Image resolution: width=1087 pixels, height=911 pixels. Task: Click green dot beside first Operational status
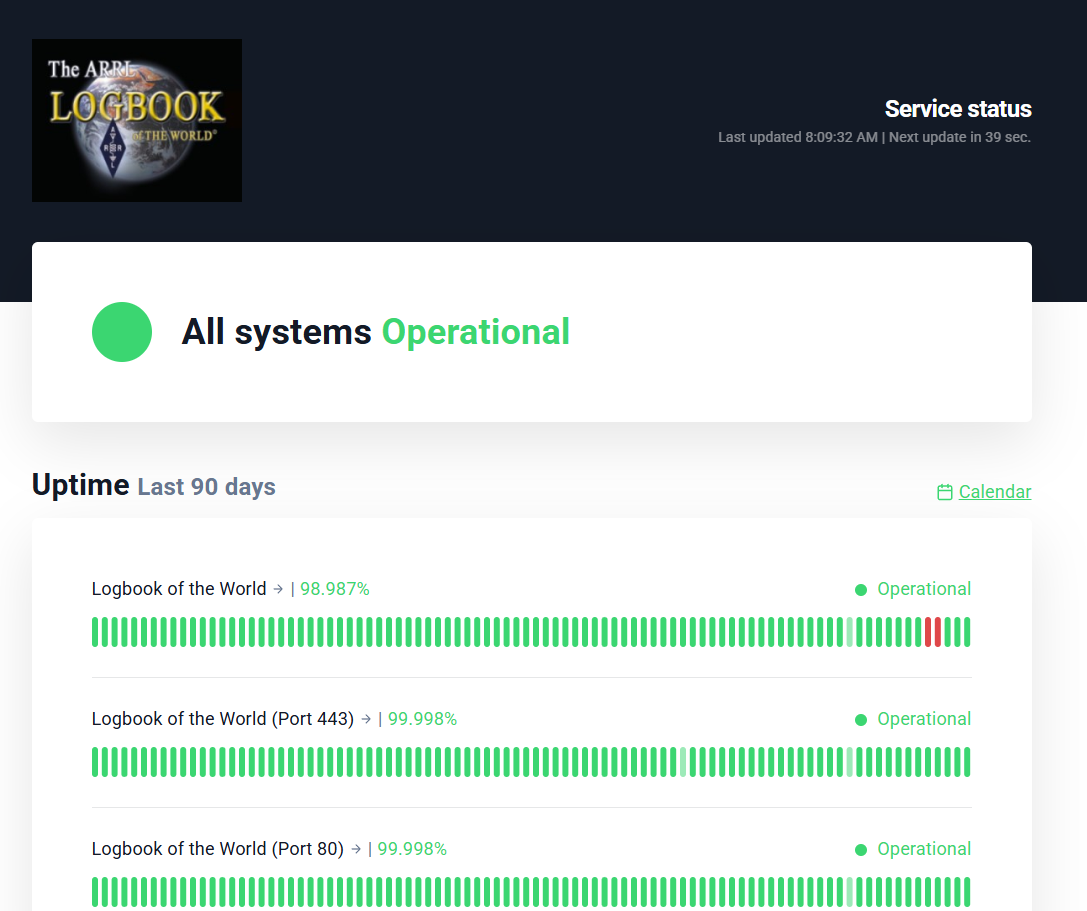(x=861, y=590)
